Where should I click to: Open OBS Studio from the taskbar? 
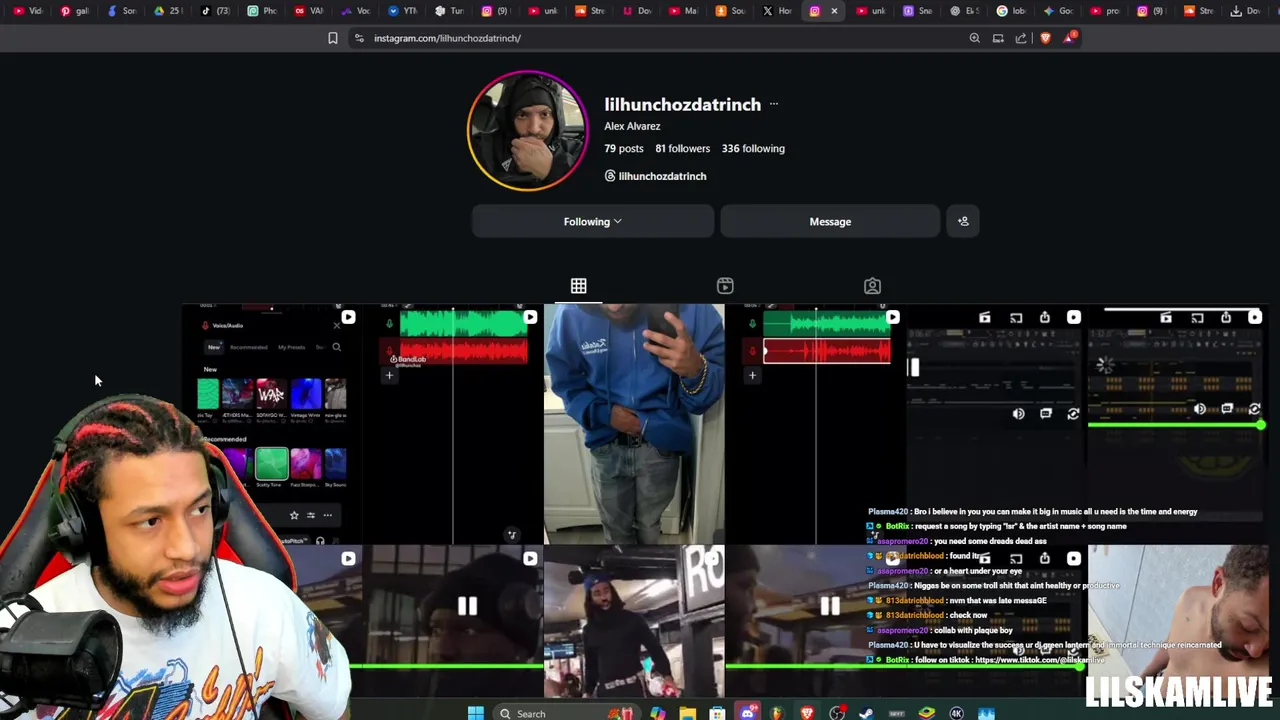(x=837, y=713)
